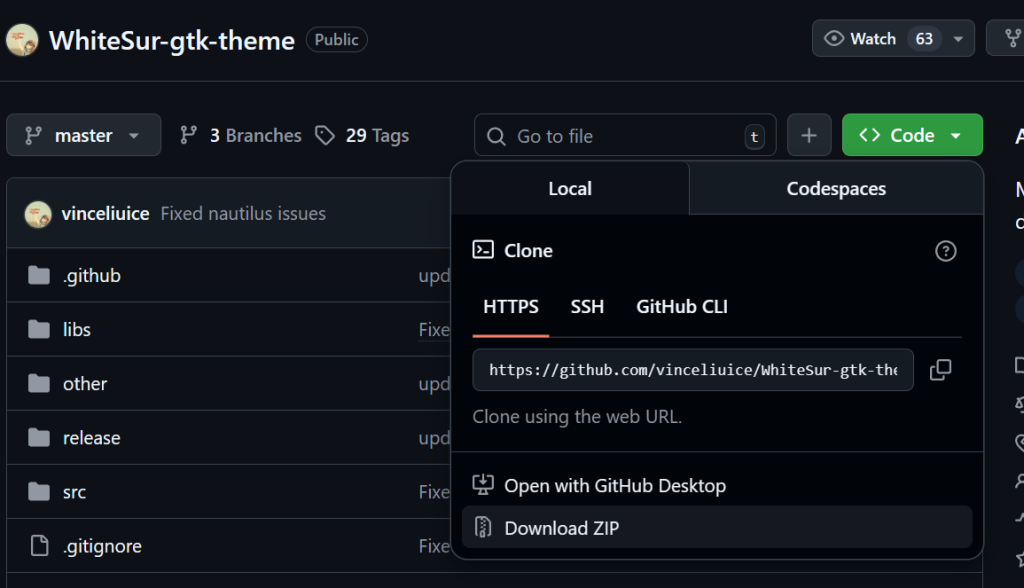Image resolution: width=1024 pixels, height=588 pixels.
Task: Click the branches icon beside 3 Branches
Action: 189,136
